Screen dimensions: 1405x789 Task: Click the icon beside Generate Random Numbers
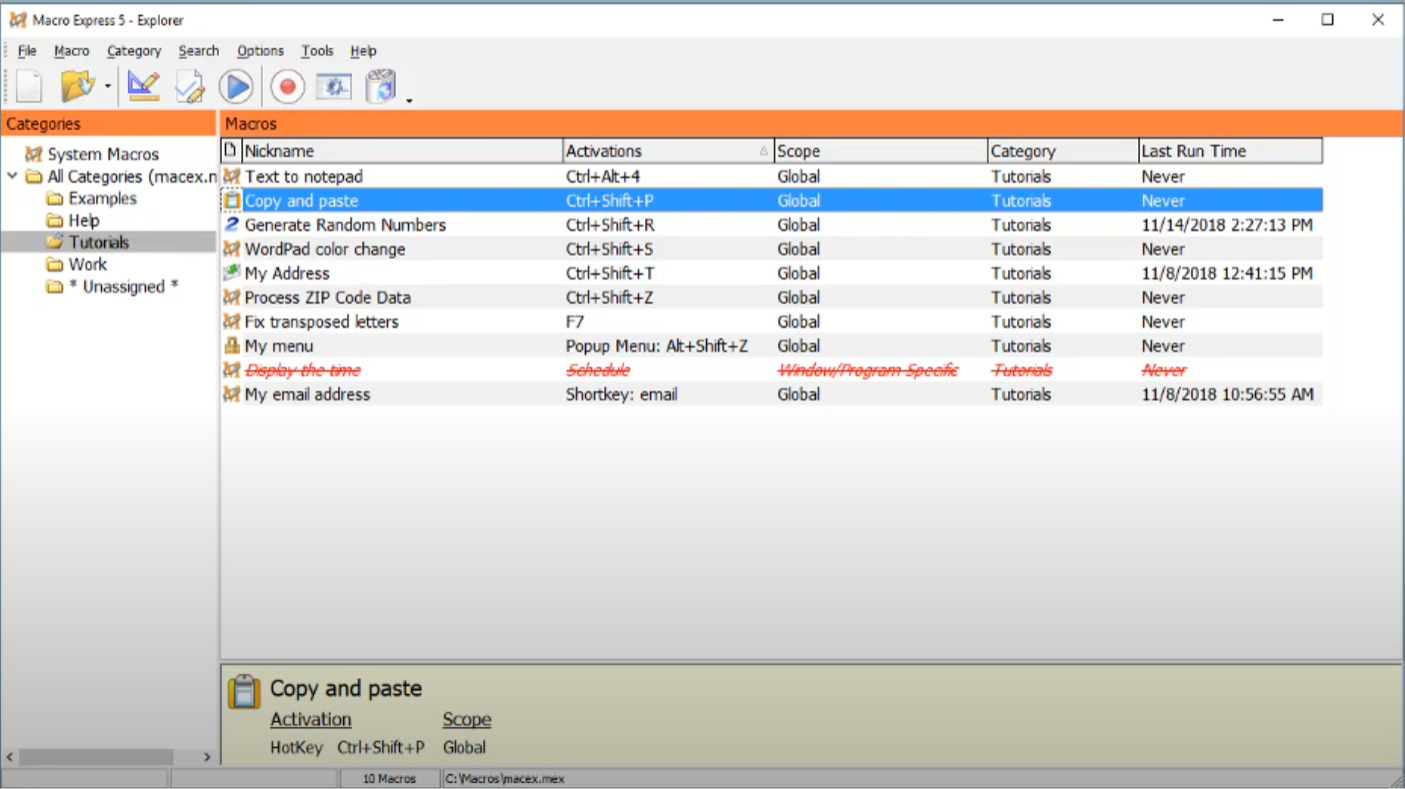point(232,225)
